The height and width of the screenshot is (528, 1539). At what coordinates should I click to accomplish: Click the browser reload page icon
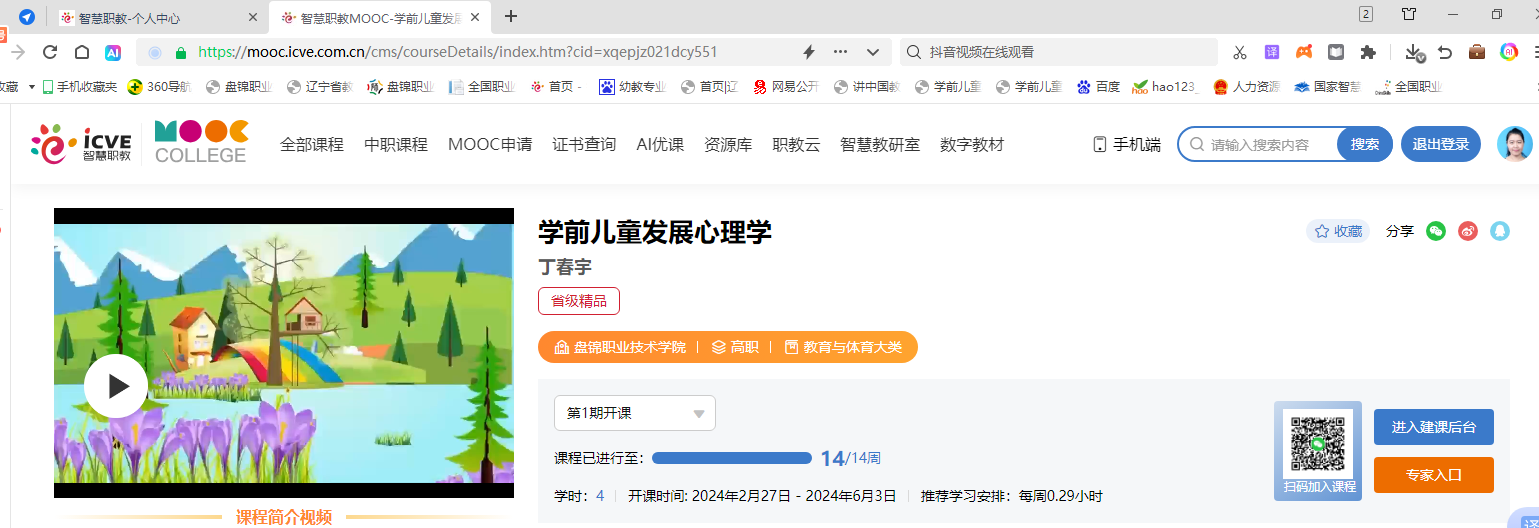tap(50, 52)
